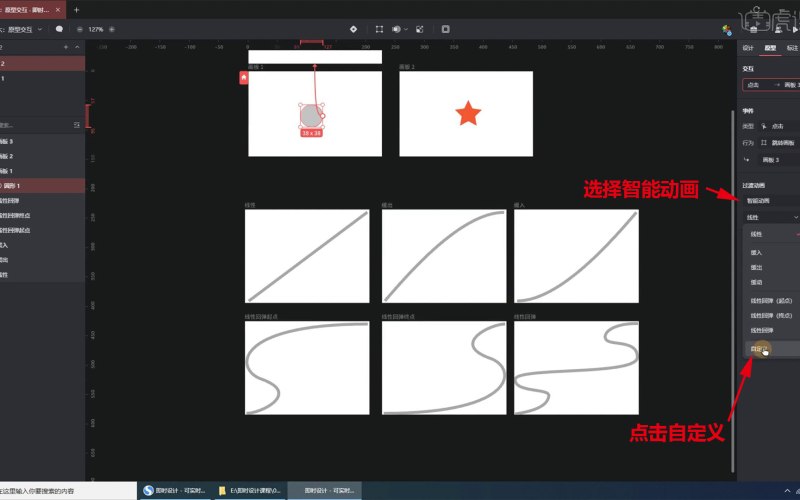Select the 线性 layer at list bottom
This screenshot has height=500, width=800.
tap(42, 274)
